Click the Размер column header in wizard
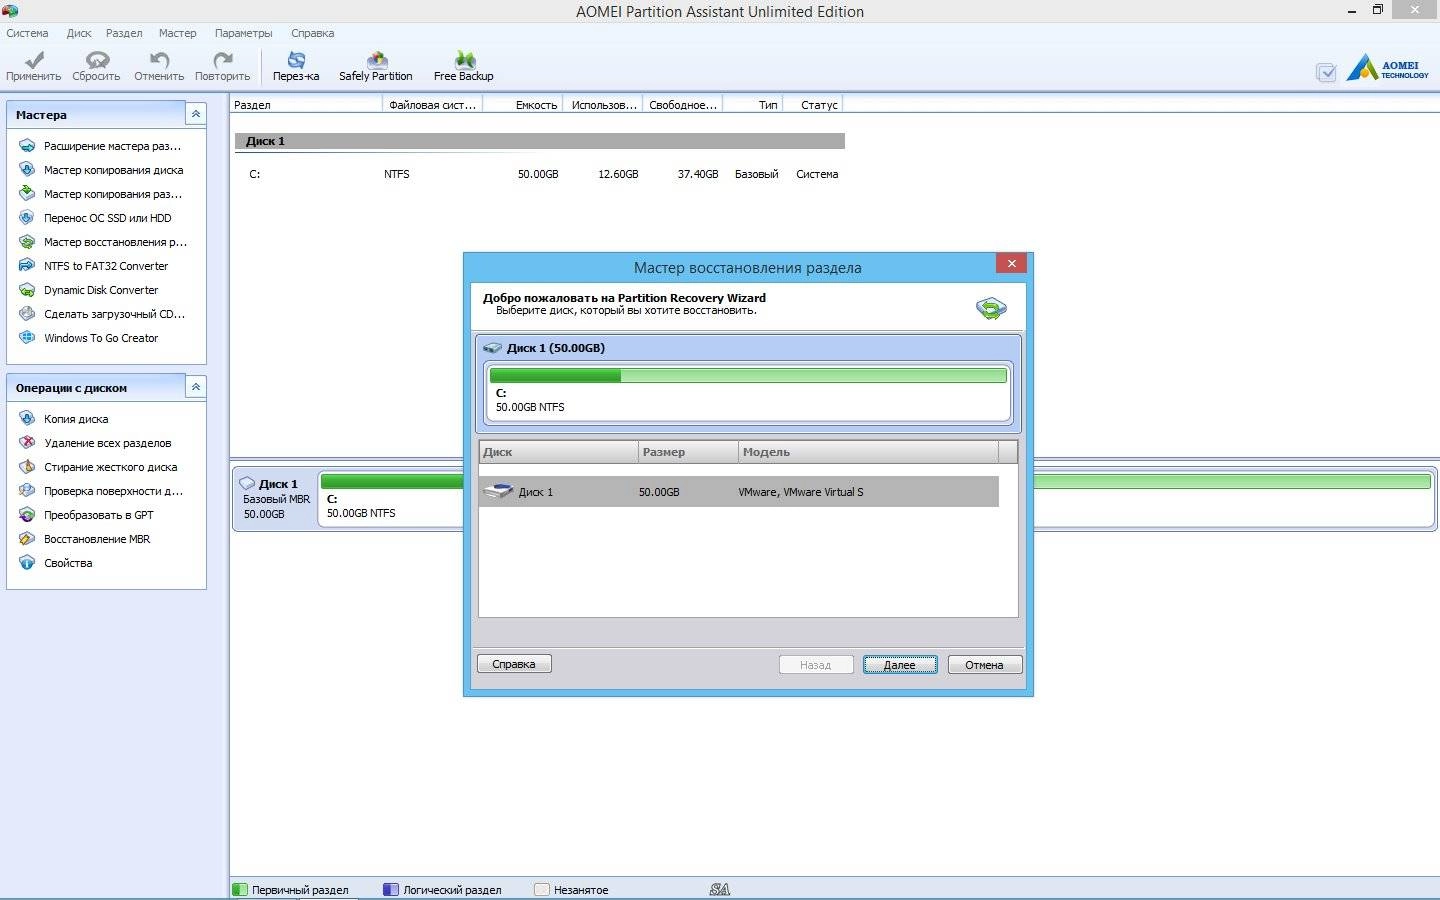1440x900 pixels. tap(688, 452)
